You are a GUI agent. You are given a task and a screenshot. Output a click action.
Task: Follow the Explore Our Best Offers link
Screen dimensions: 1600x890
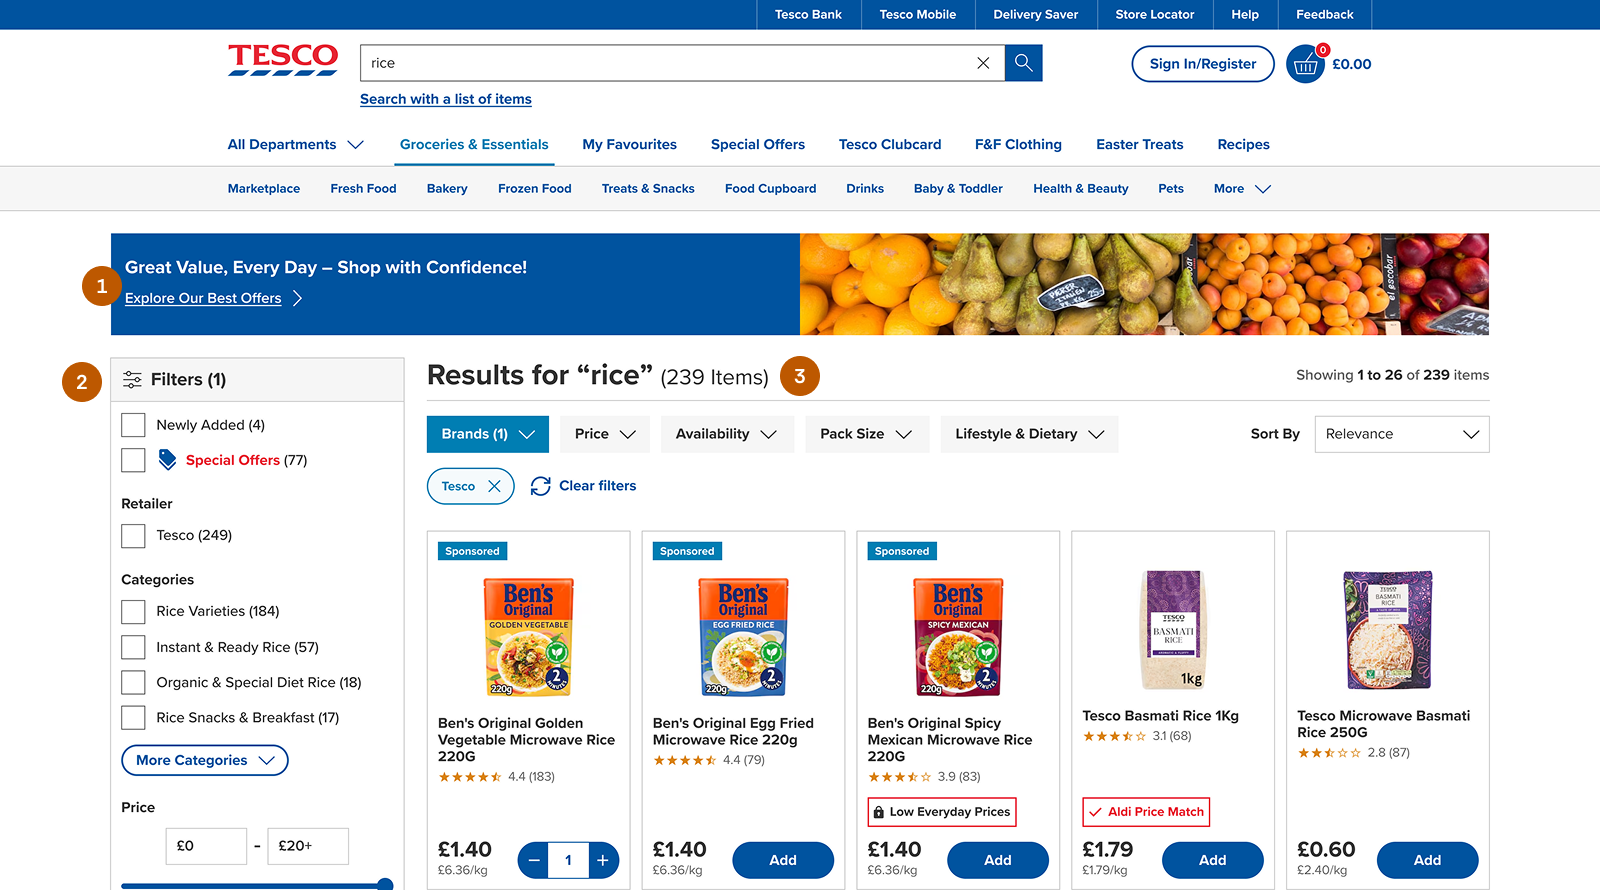pyautogui.click(x=203, y=298)
